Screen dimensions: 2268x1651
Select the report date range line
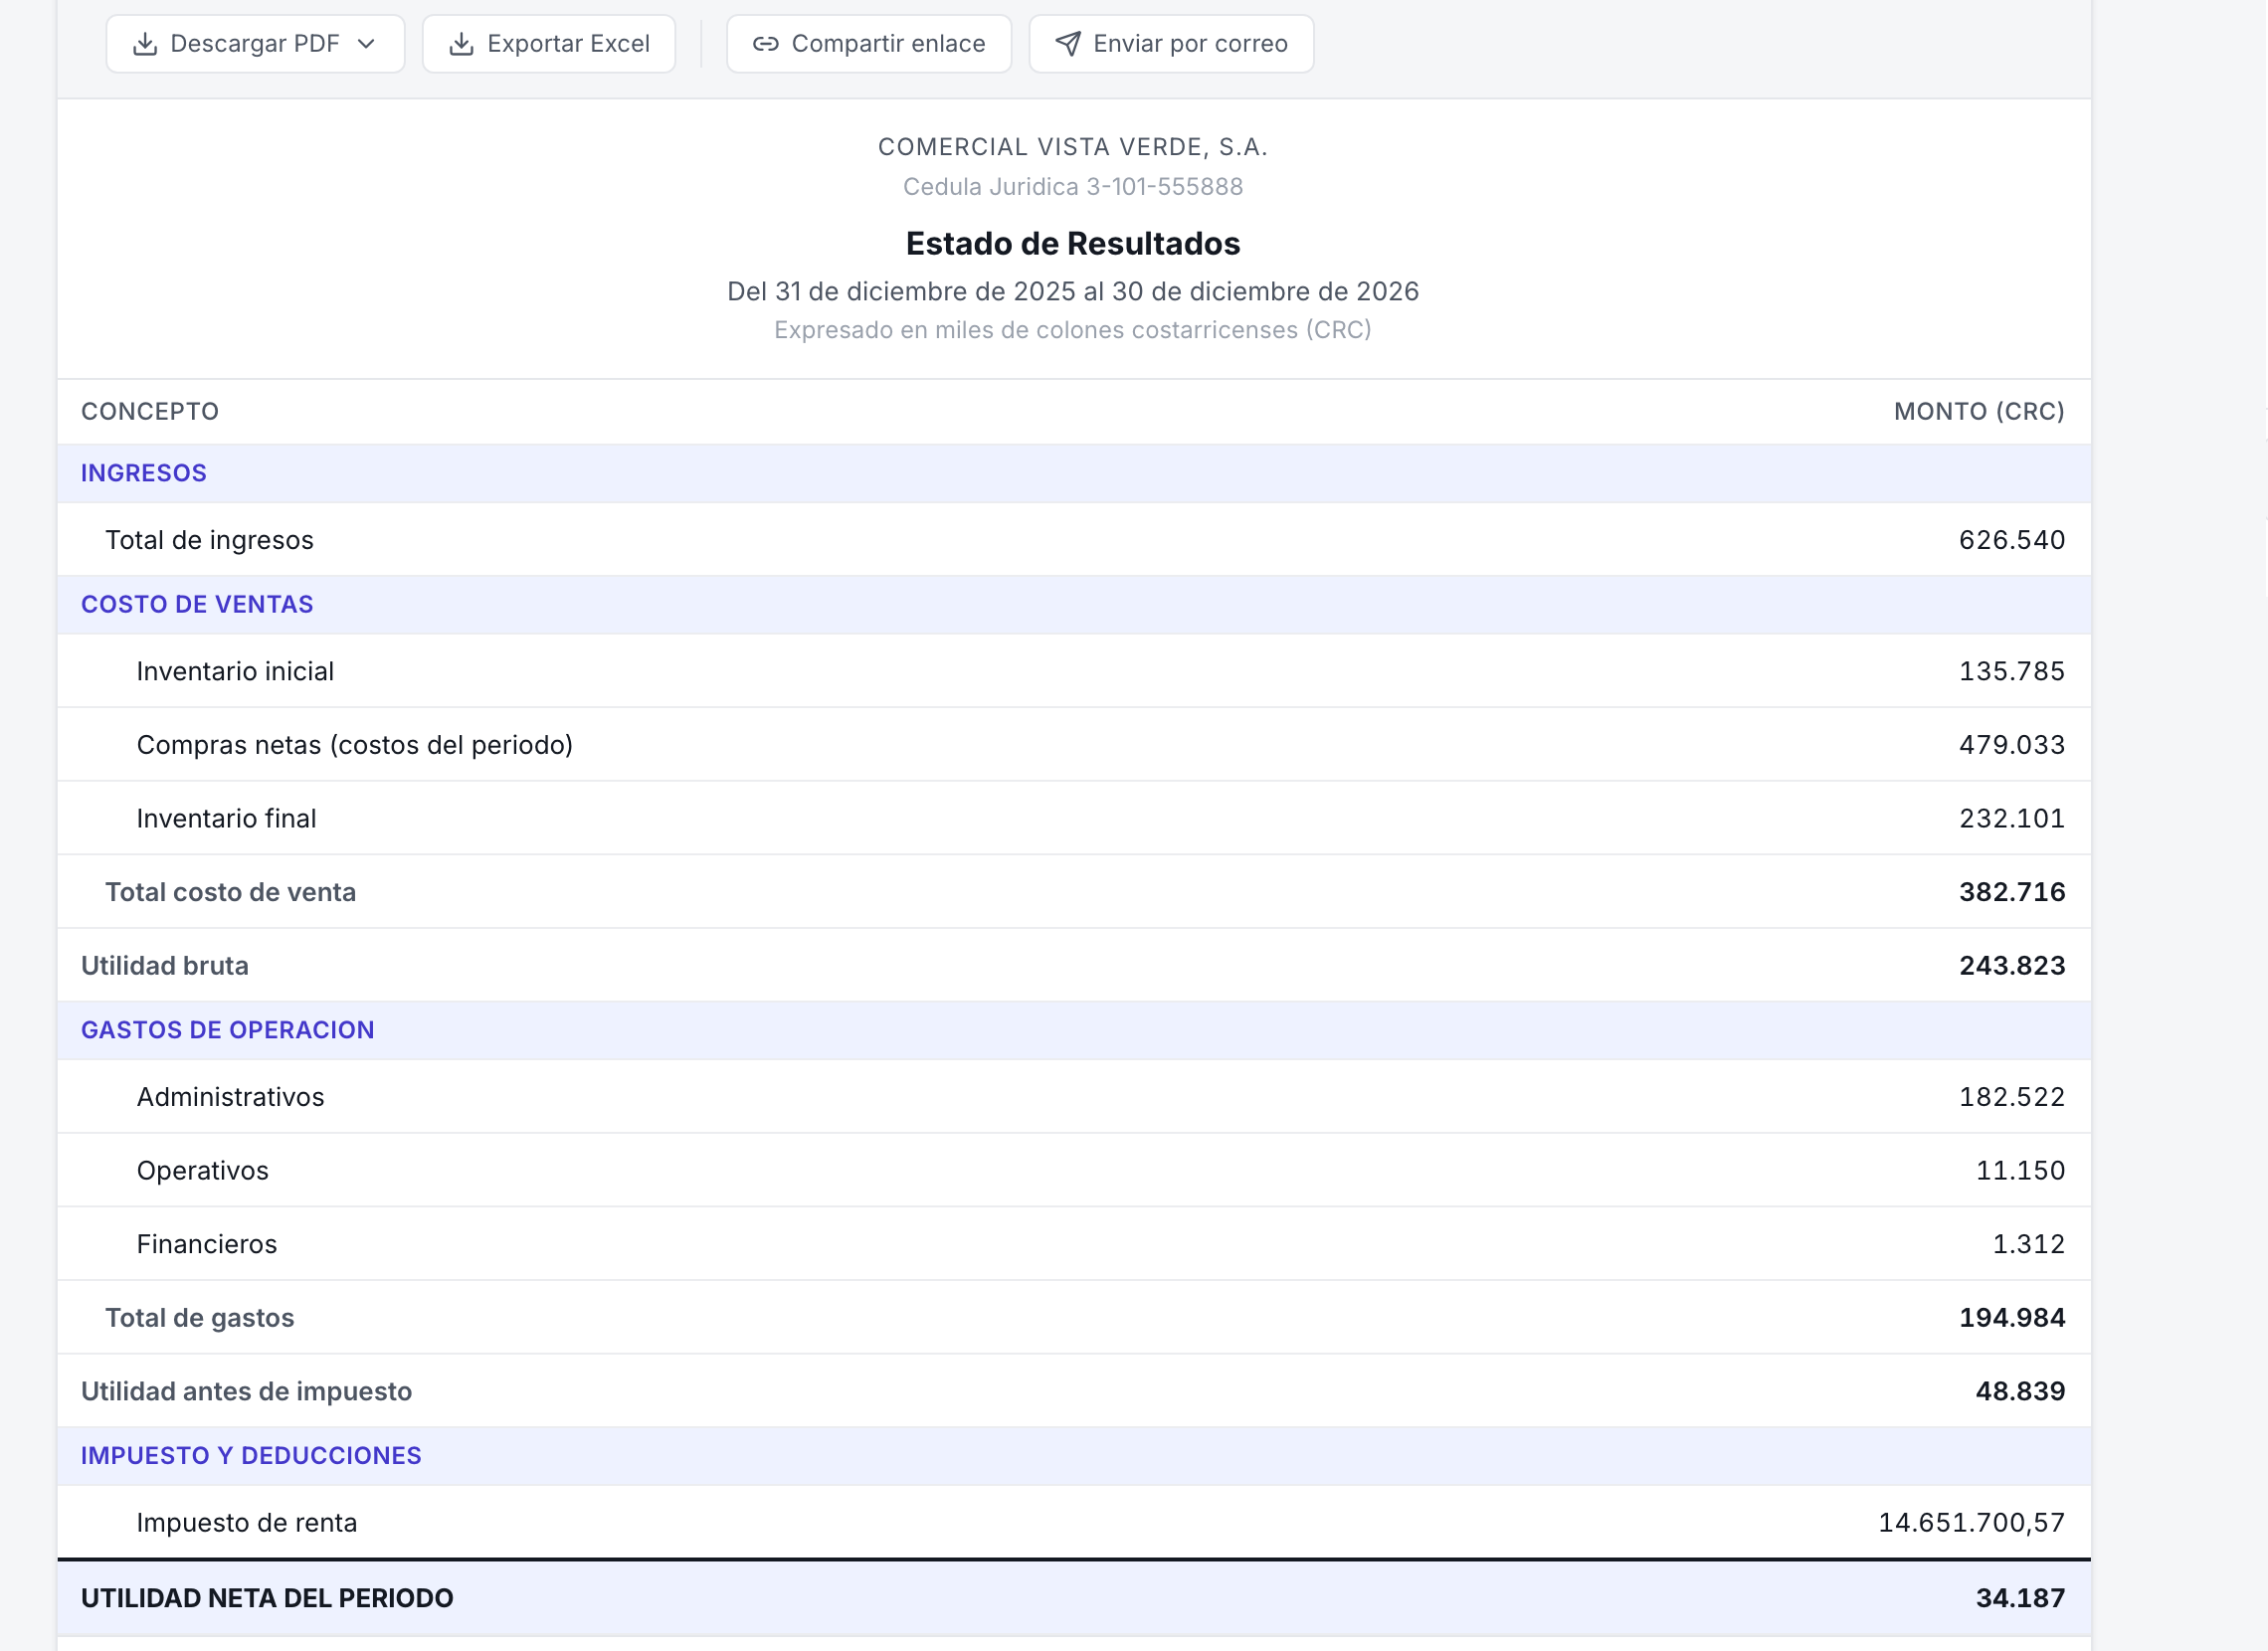click(x=1073, y=292)
